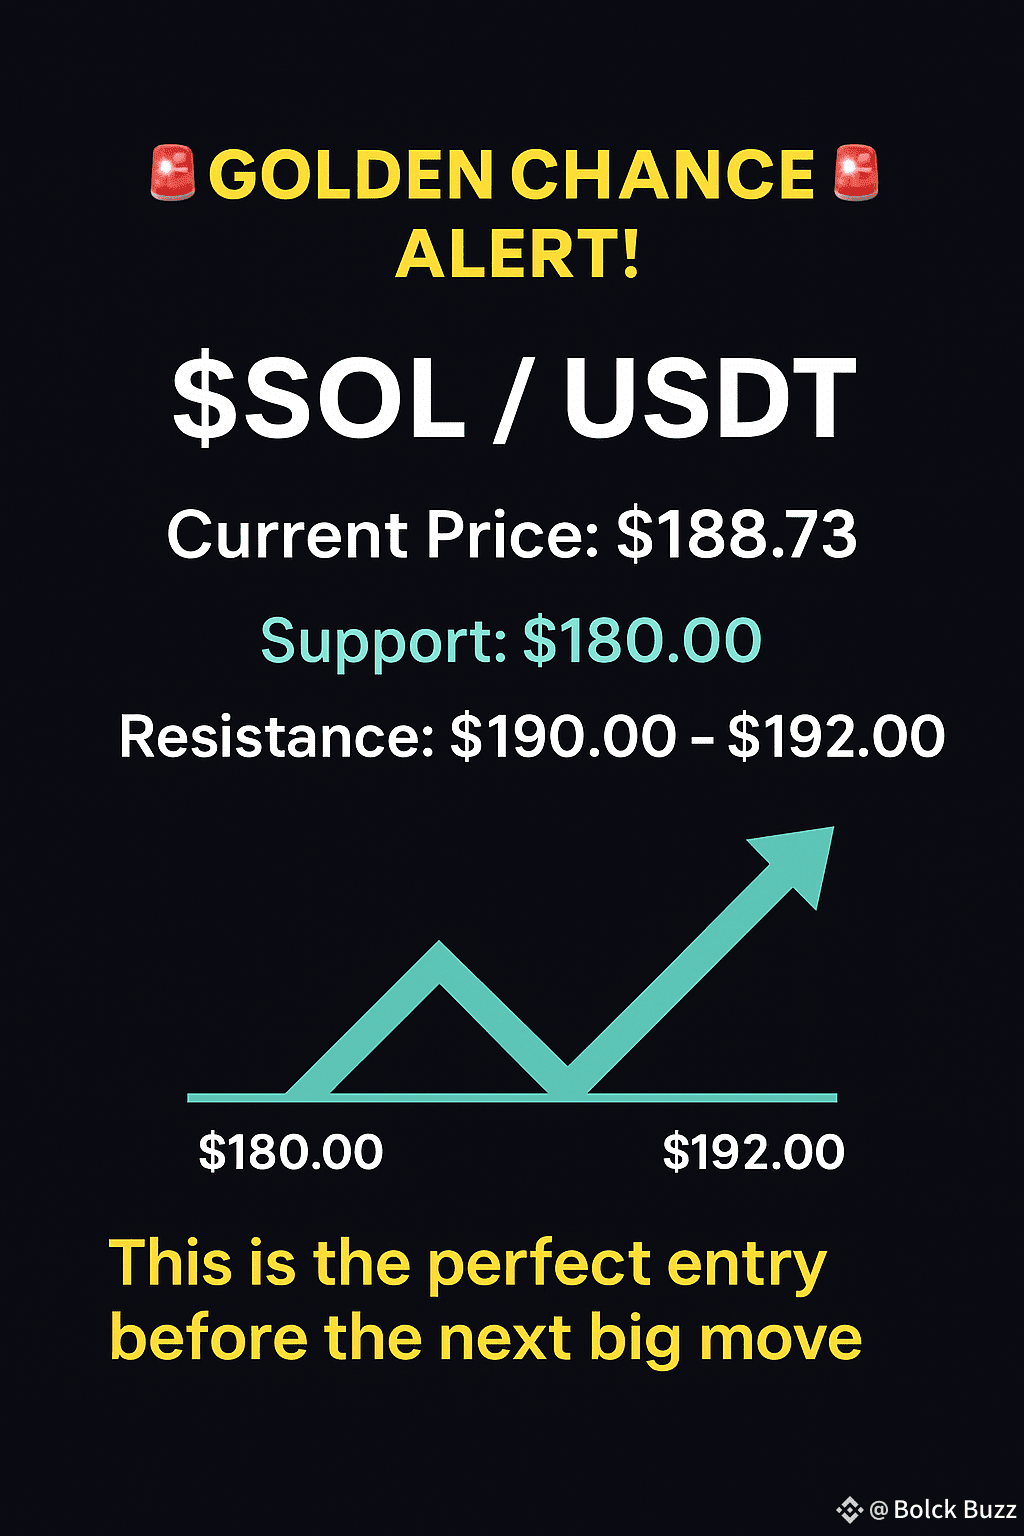The width and height of the screenshot is (1024, 1536).
Task: Click the Support: $180.00 text
Action: point(511,641)
